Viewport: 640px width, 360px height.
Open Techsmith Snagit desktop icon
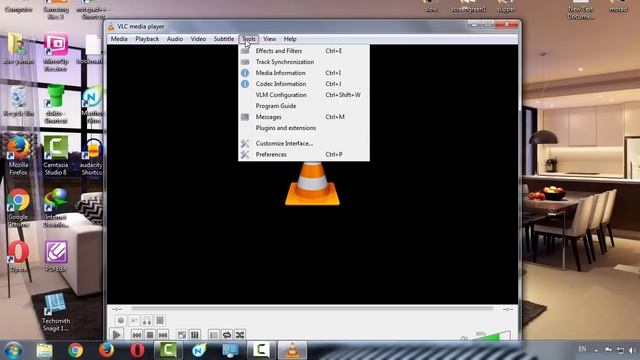click(56, 313)
